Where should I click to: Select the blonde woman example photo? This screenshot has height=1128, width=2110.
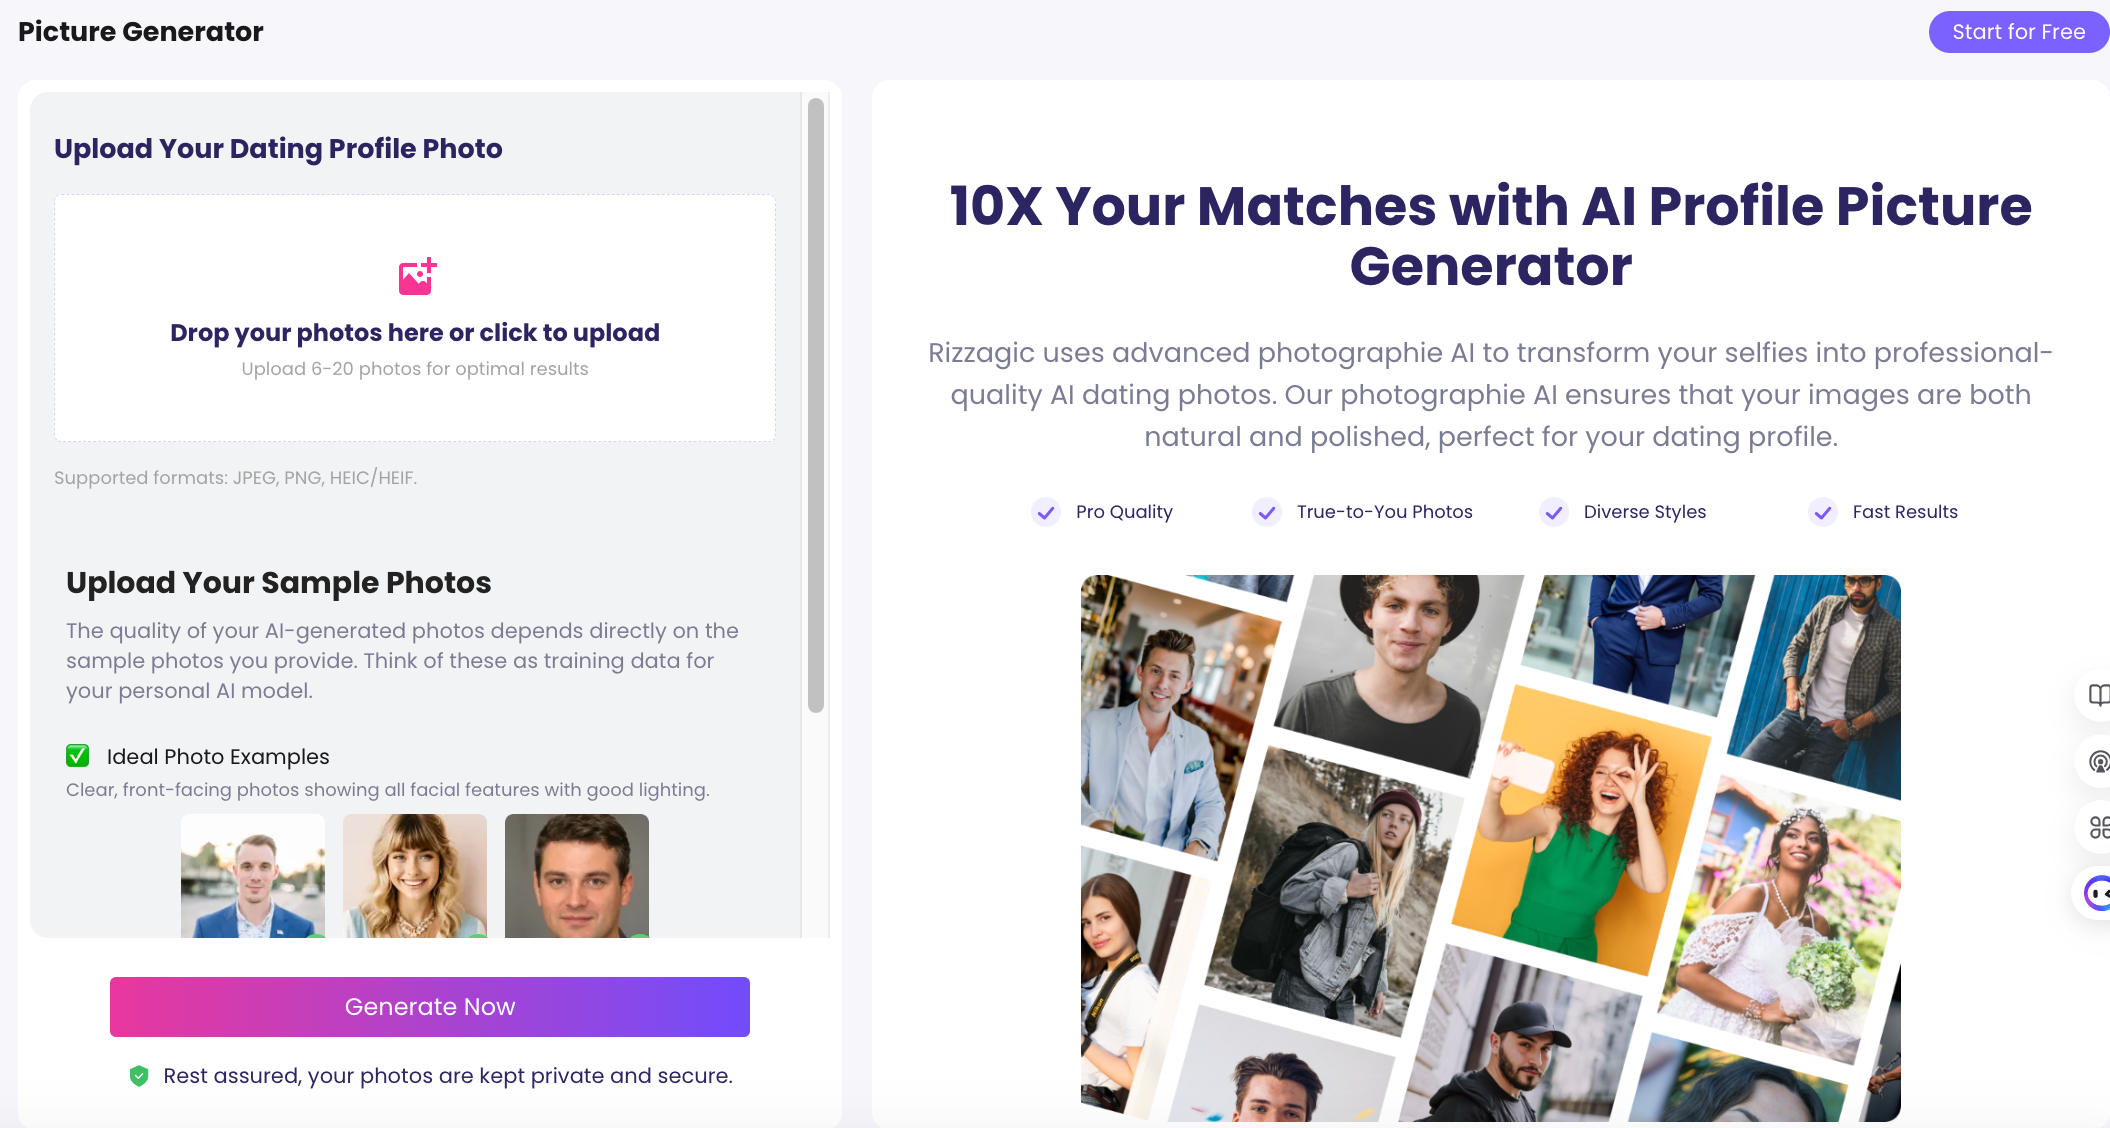[415, 876]
